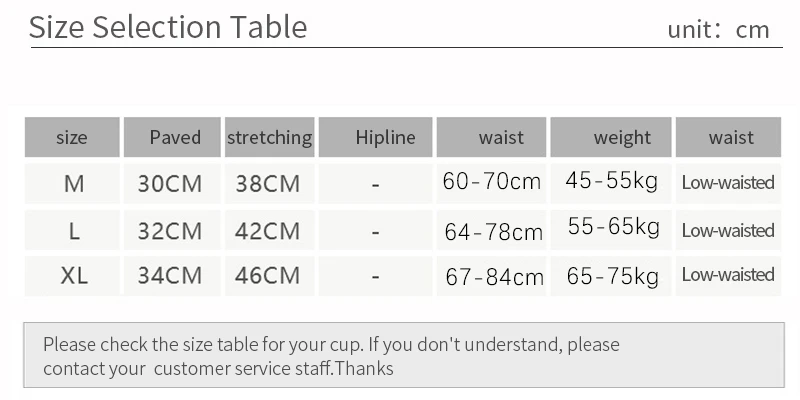
Task: Click the L size cell
Action: tap(73, 231)
